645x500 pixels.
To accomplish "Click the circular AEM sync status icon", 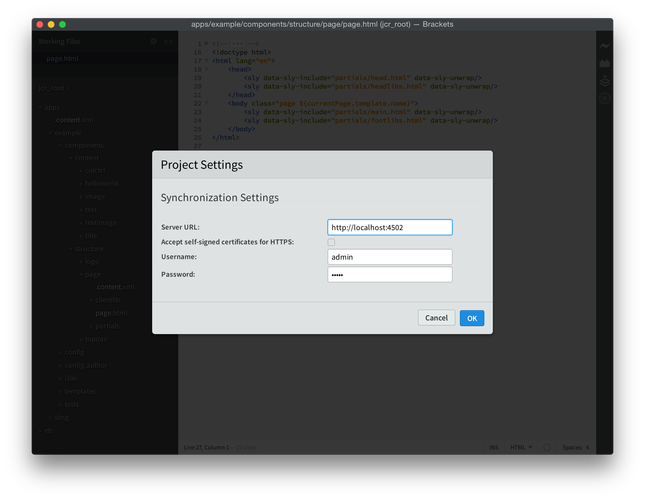I will 604,98.
